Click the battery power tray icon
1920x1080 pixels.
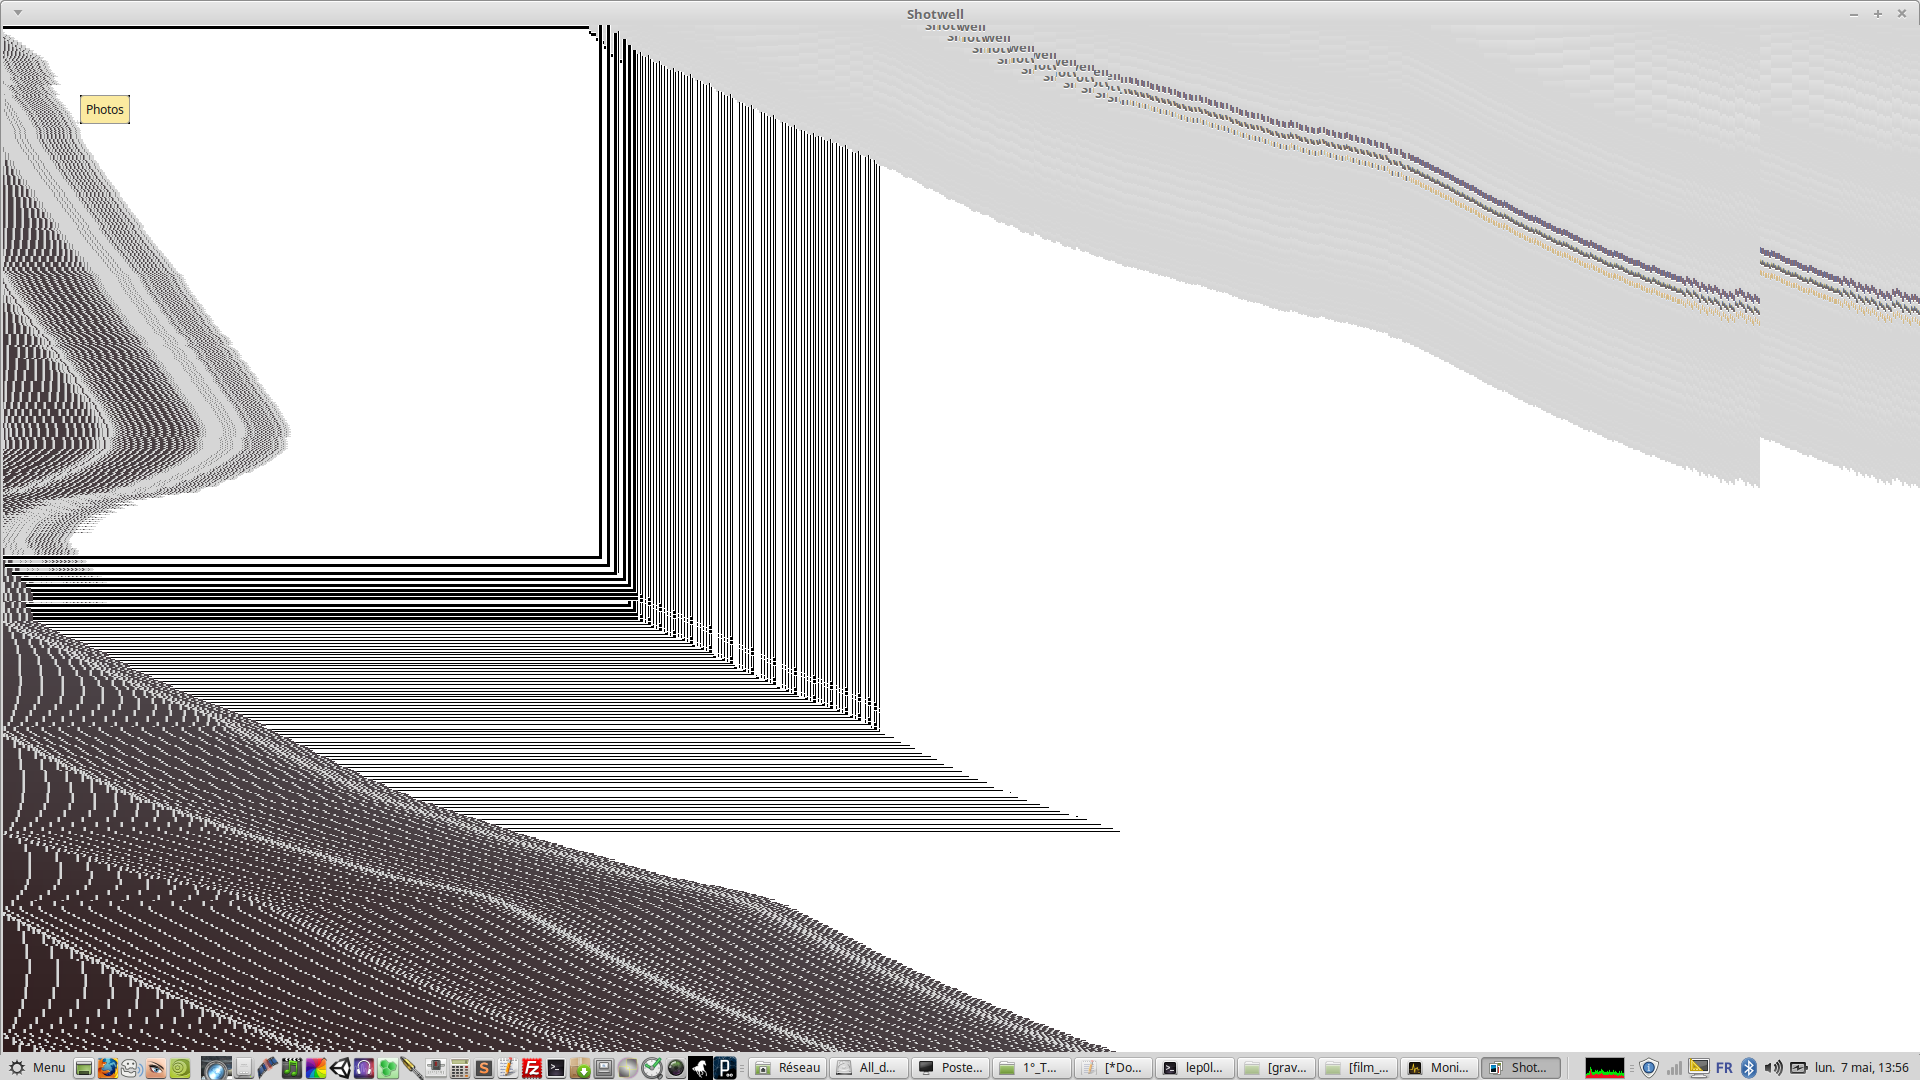click(1798, 1068)
